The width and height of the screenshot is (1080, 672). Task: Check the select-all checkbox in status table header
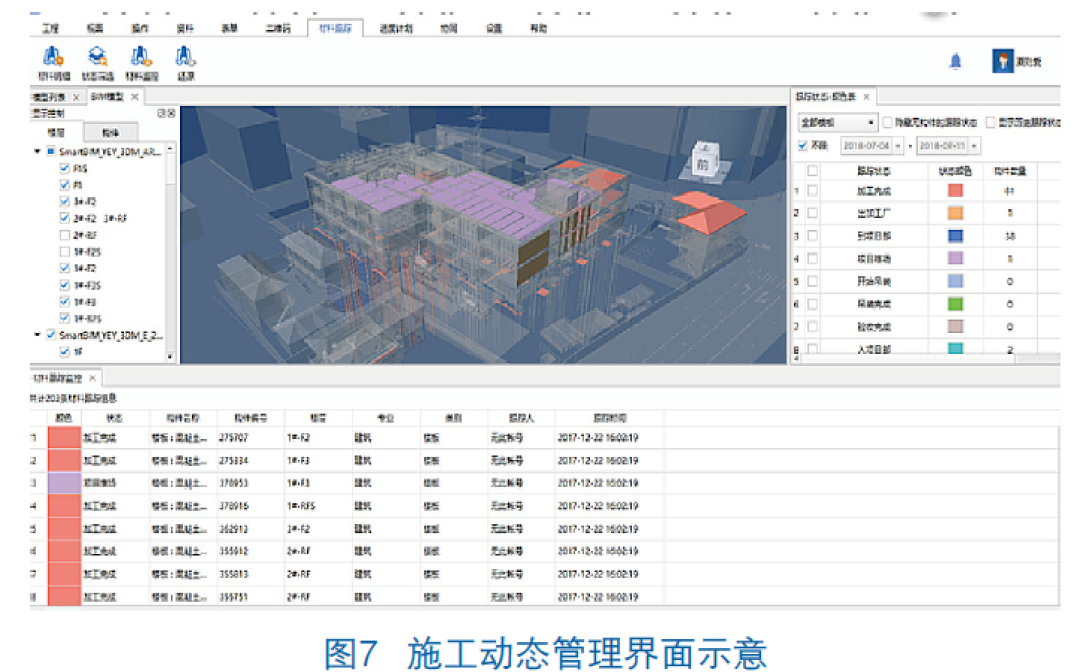[x=813, y=170]
